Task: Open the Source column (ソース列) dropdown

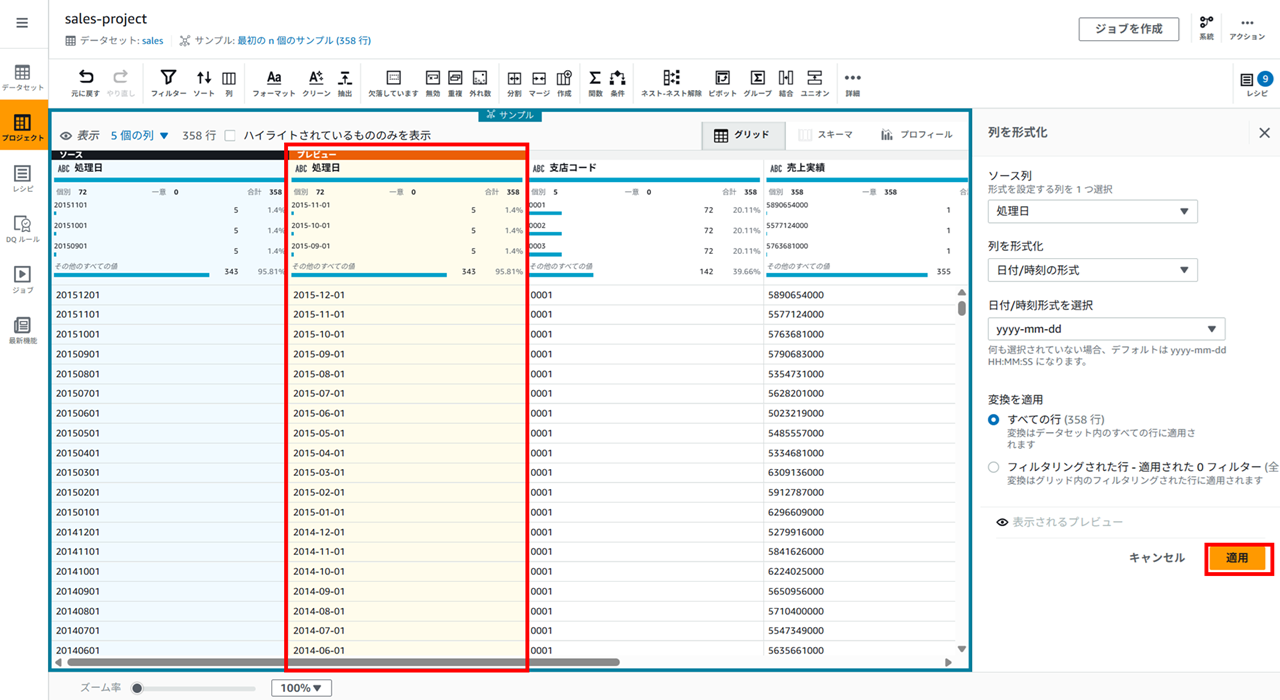Action: pos(1092,211)
